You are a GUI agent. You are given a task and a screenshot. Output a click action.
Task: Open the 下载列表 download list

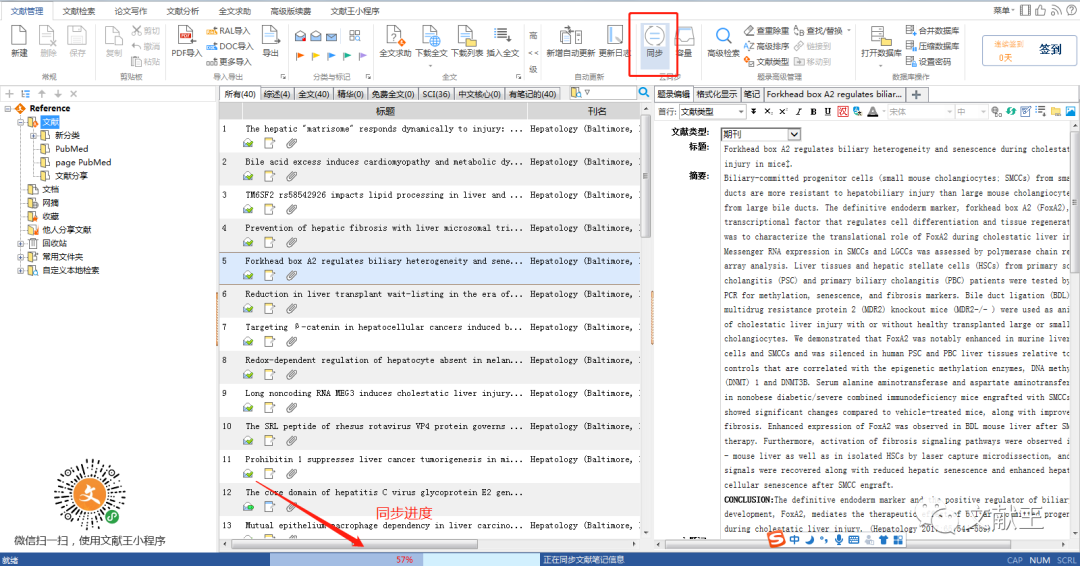coord(466,41)
